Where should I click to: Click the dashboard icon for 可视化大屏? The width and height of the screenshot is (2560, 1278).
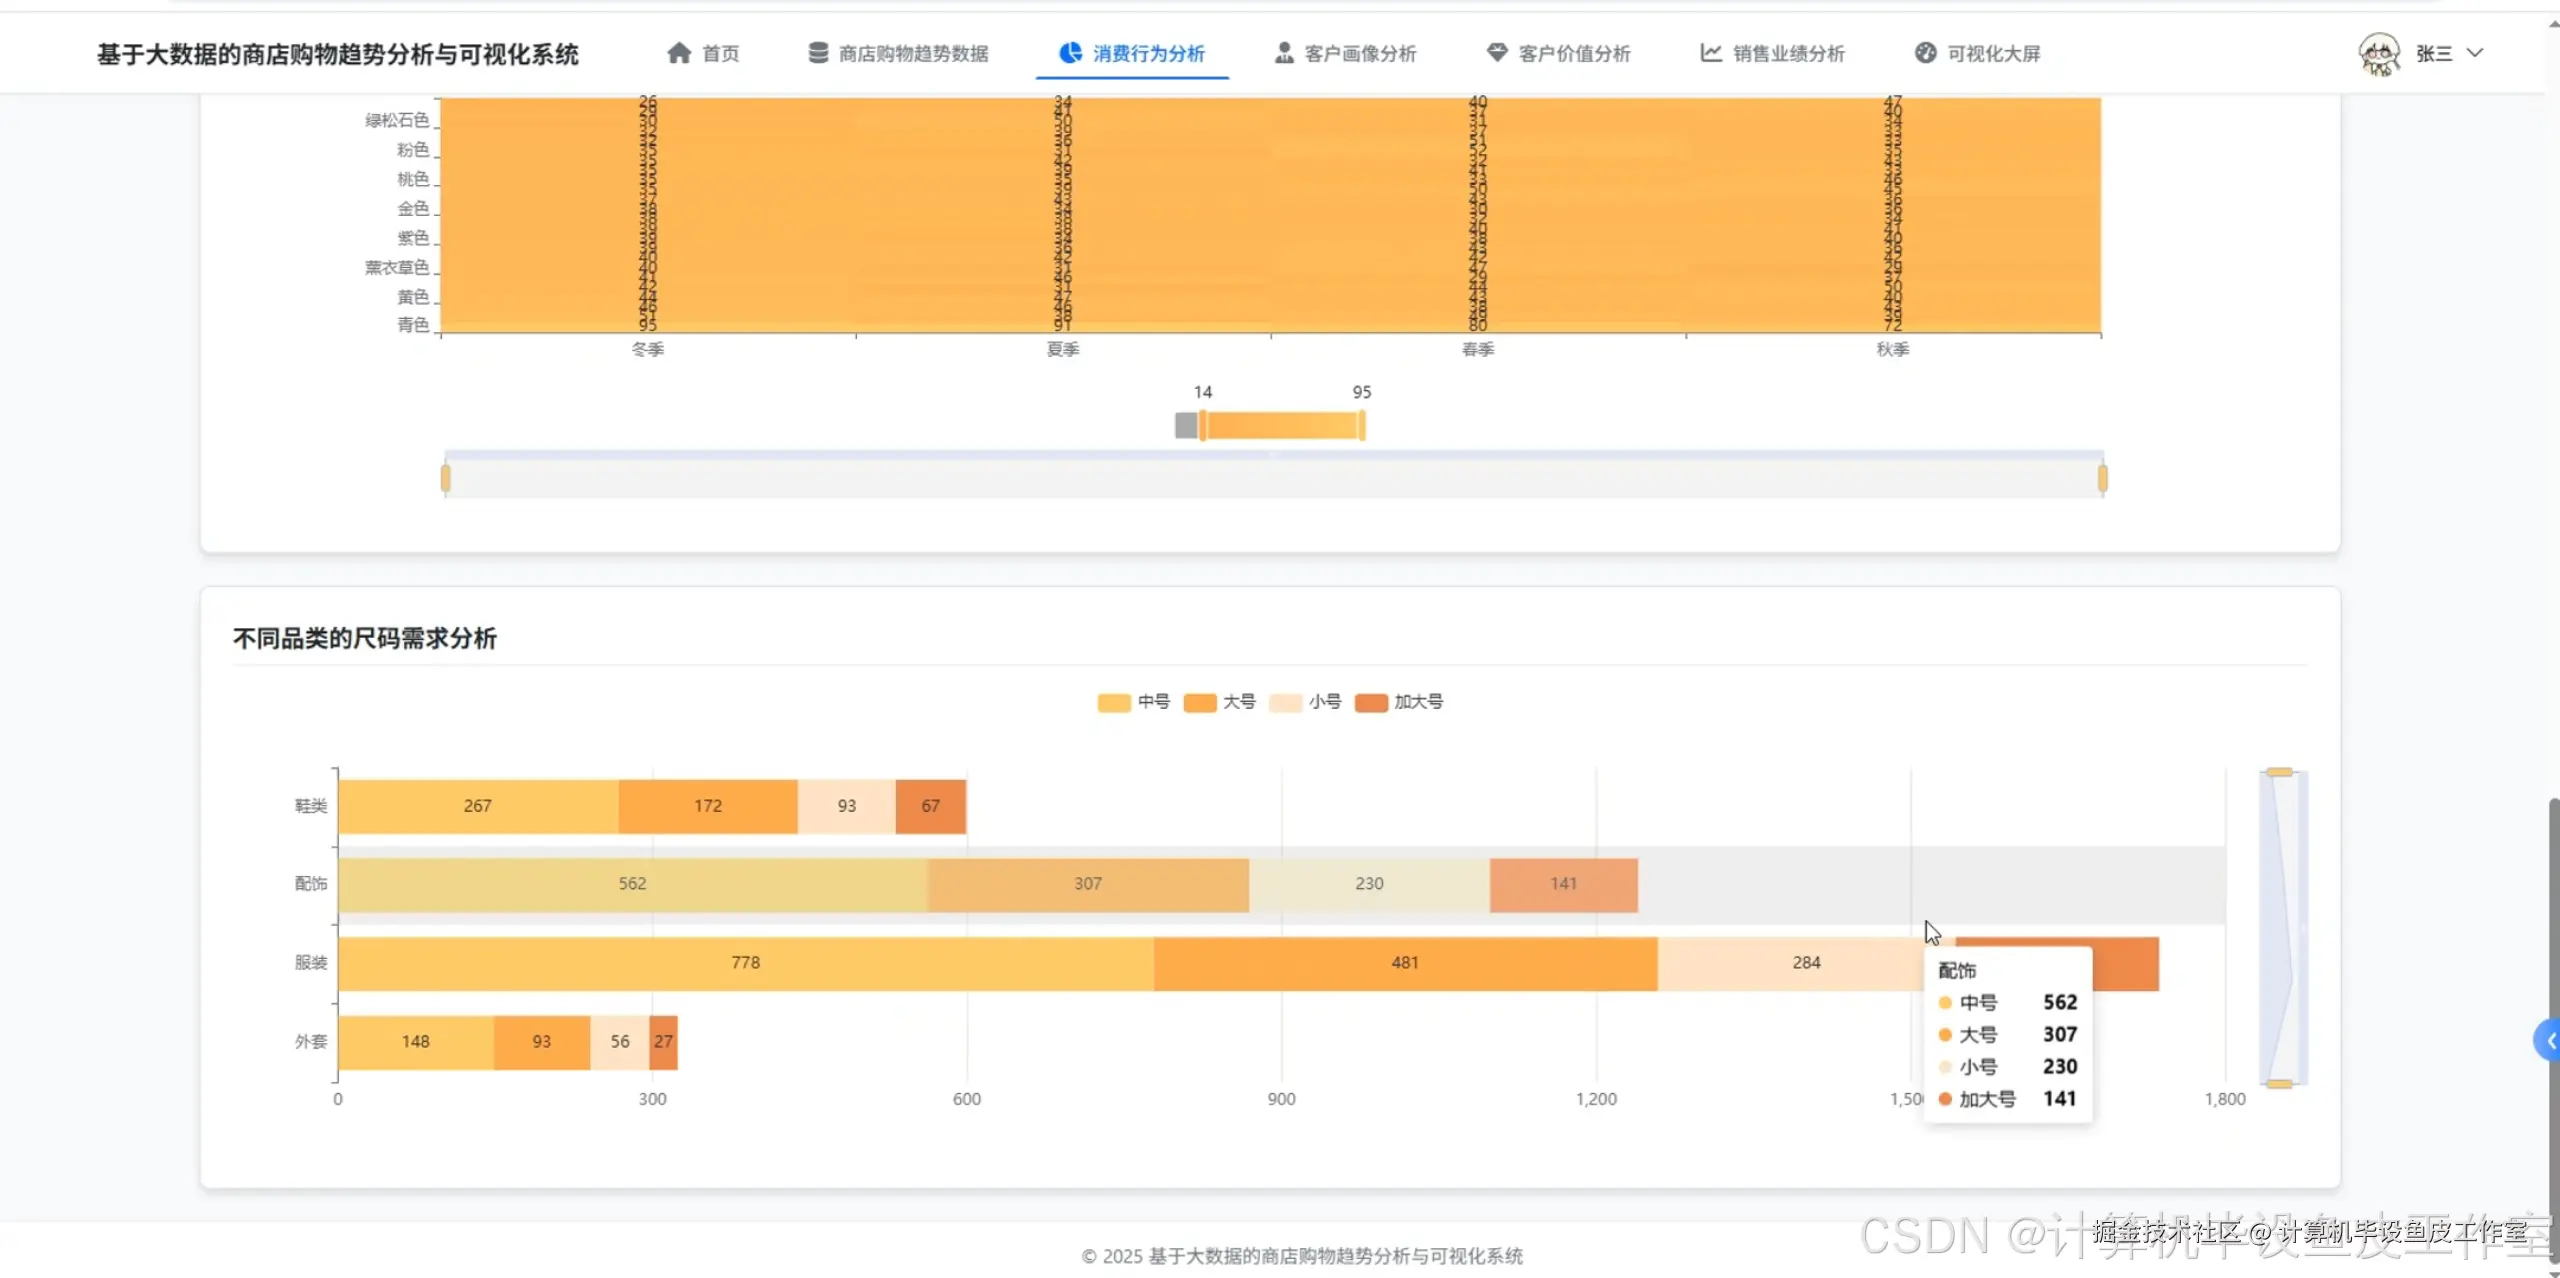click(1925, 53)
